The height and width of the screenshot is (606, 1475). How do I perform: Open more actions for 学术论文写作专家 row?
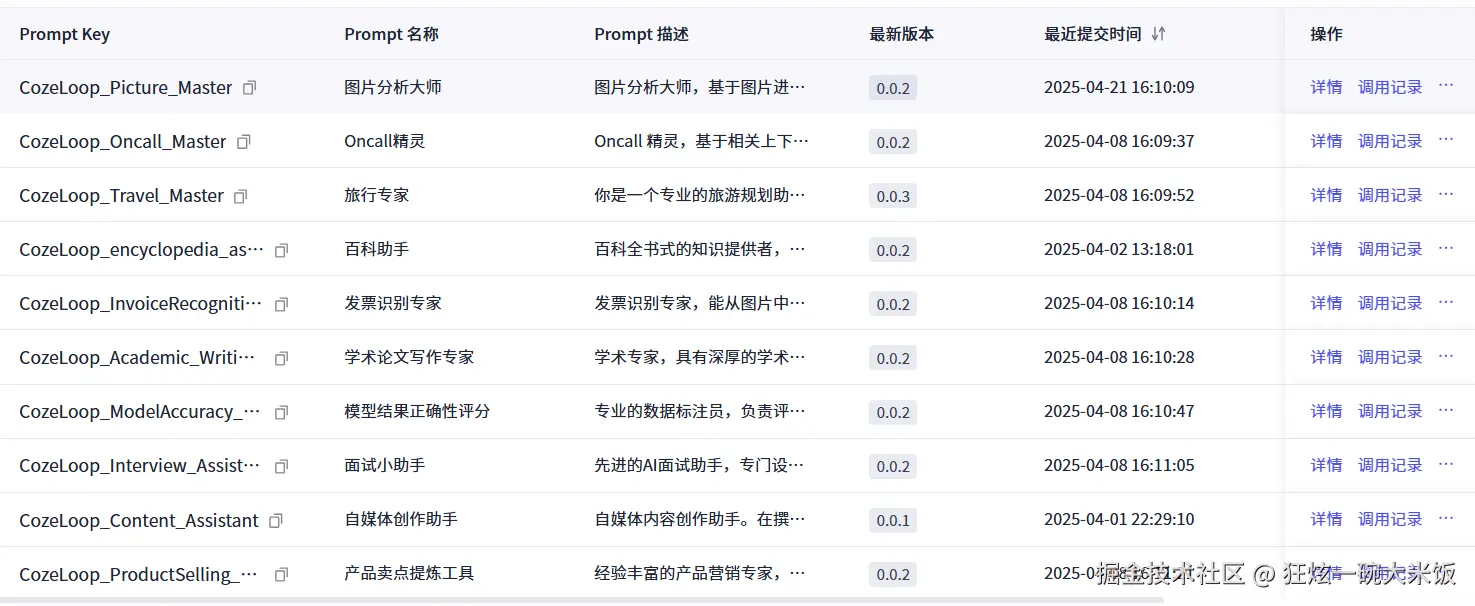coord(1446,356)
